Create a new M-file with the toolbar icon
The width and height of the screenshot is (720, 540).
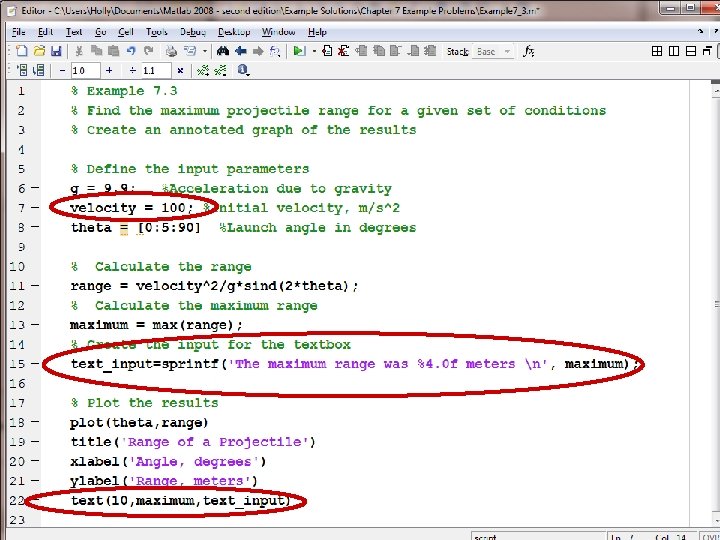tap(22, 51)
